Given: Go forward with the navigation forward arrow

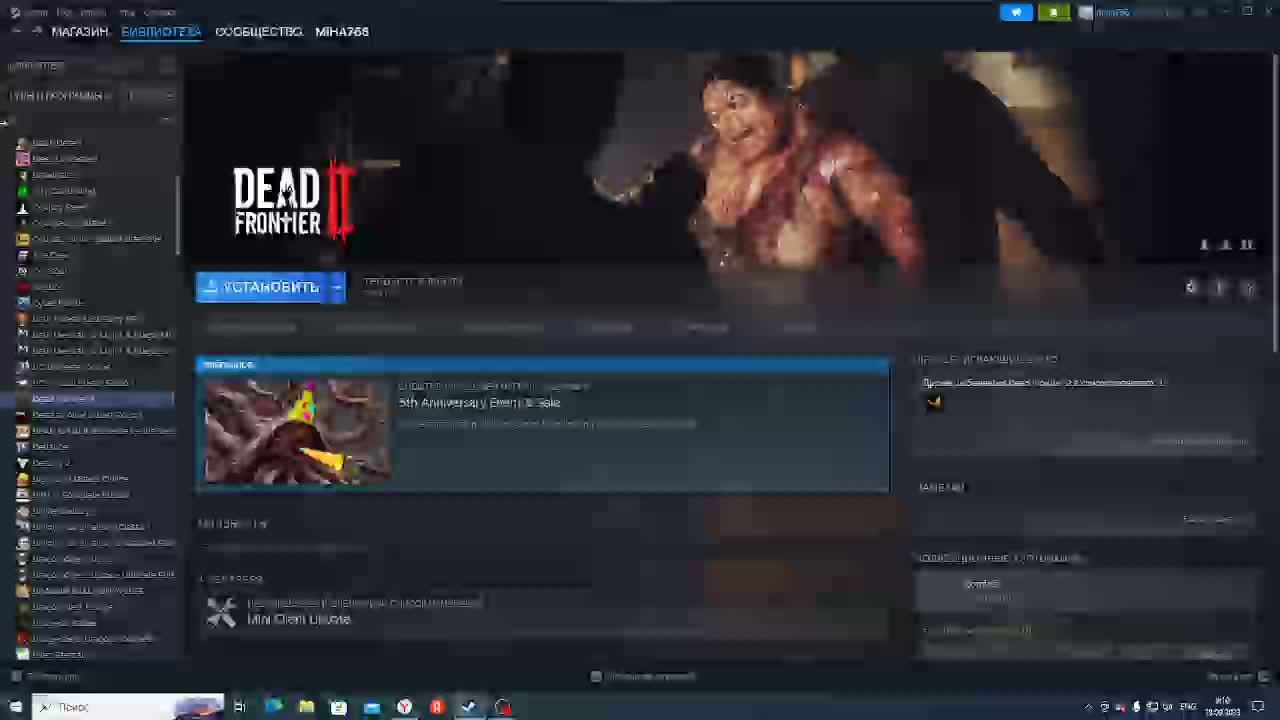Looking at the screenshot, I should pyautogui.click(x=37, y=32).
